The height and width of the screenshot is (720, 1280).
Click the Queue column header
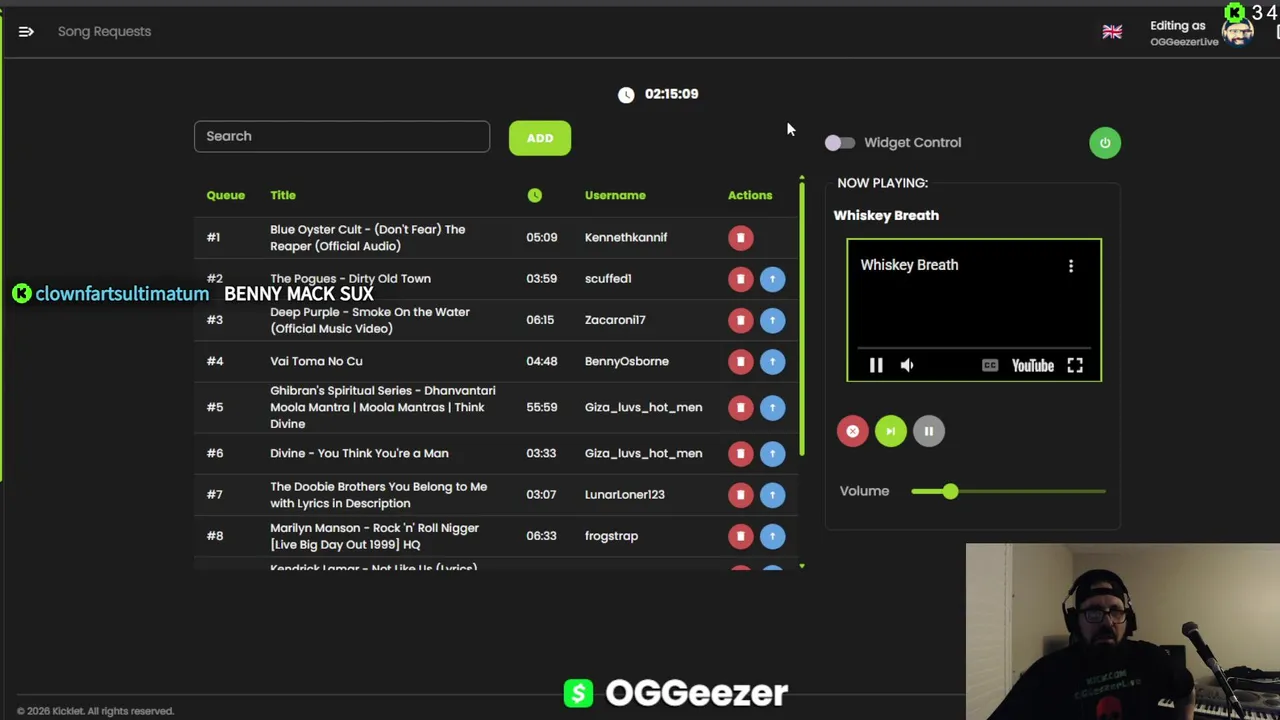(226, 195)
